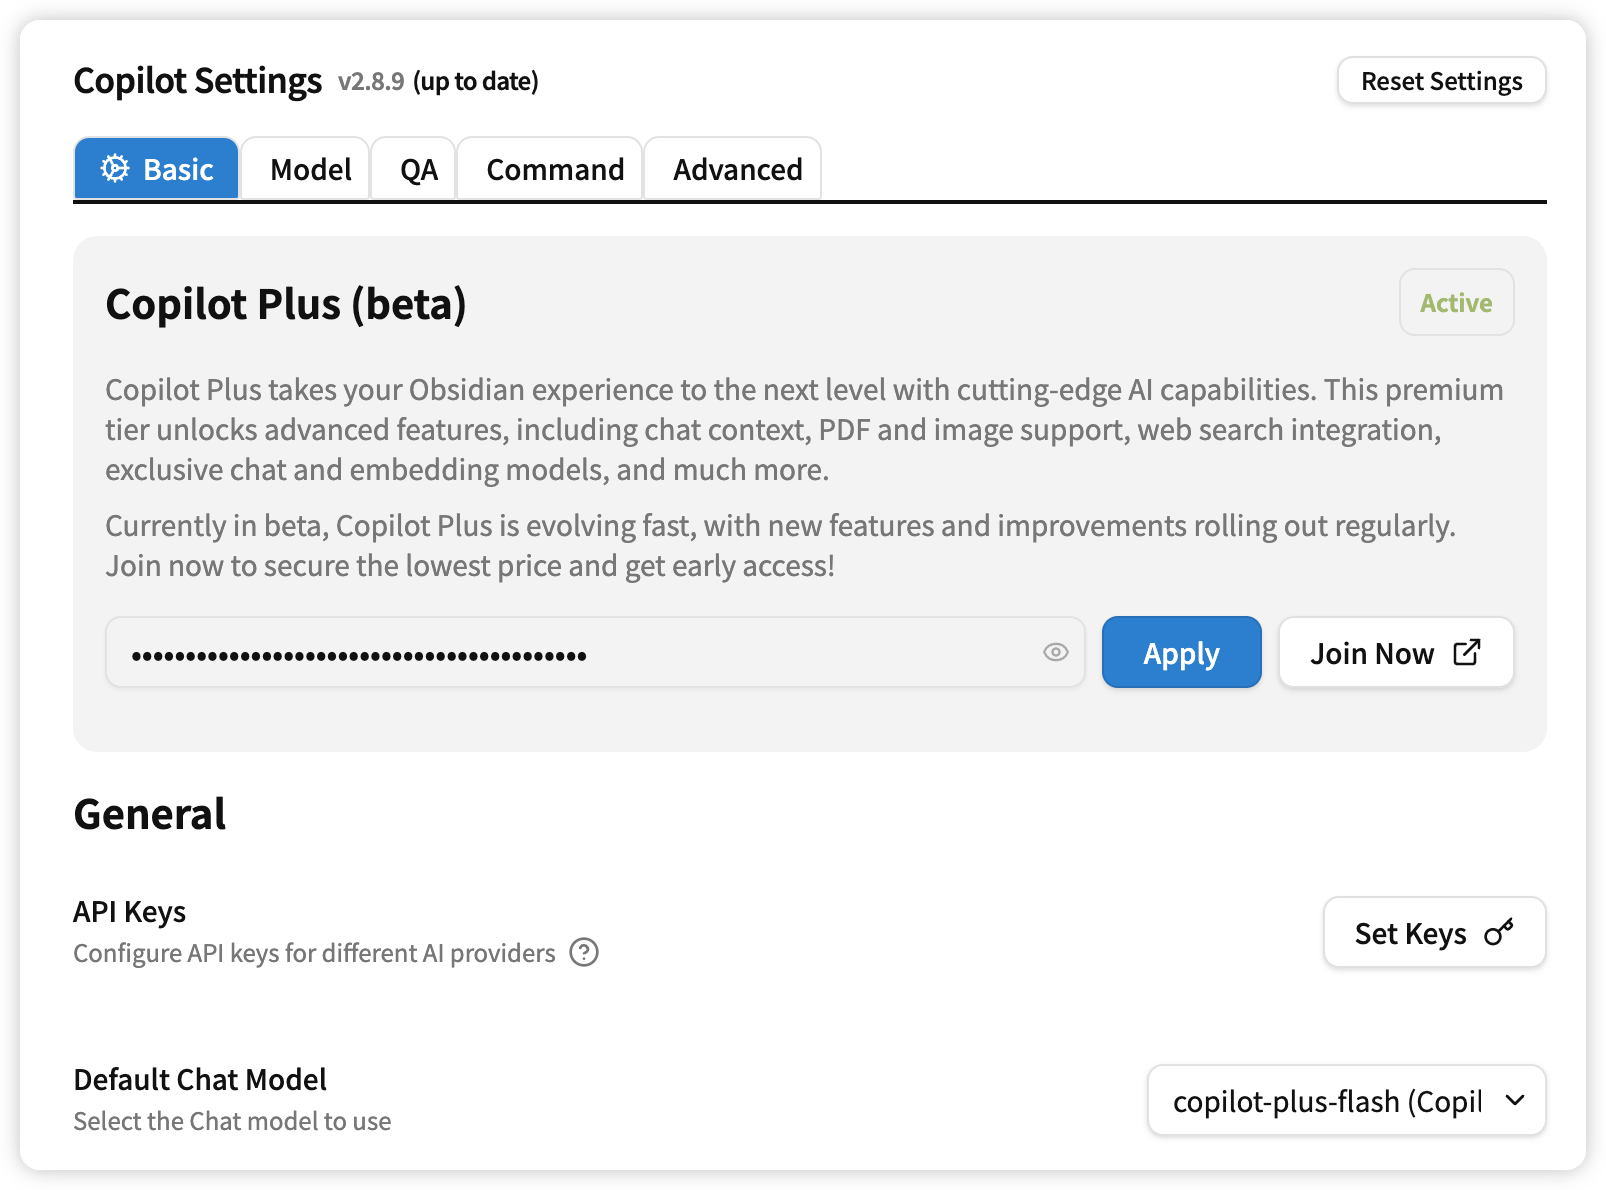Image resolution: width=1606 pixels, height=1190 pixels.
Task: Switch to the Model tab
Action: coord(310,169)
